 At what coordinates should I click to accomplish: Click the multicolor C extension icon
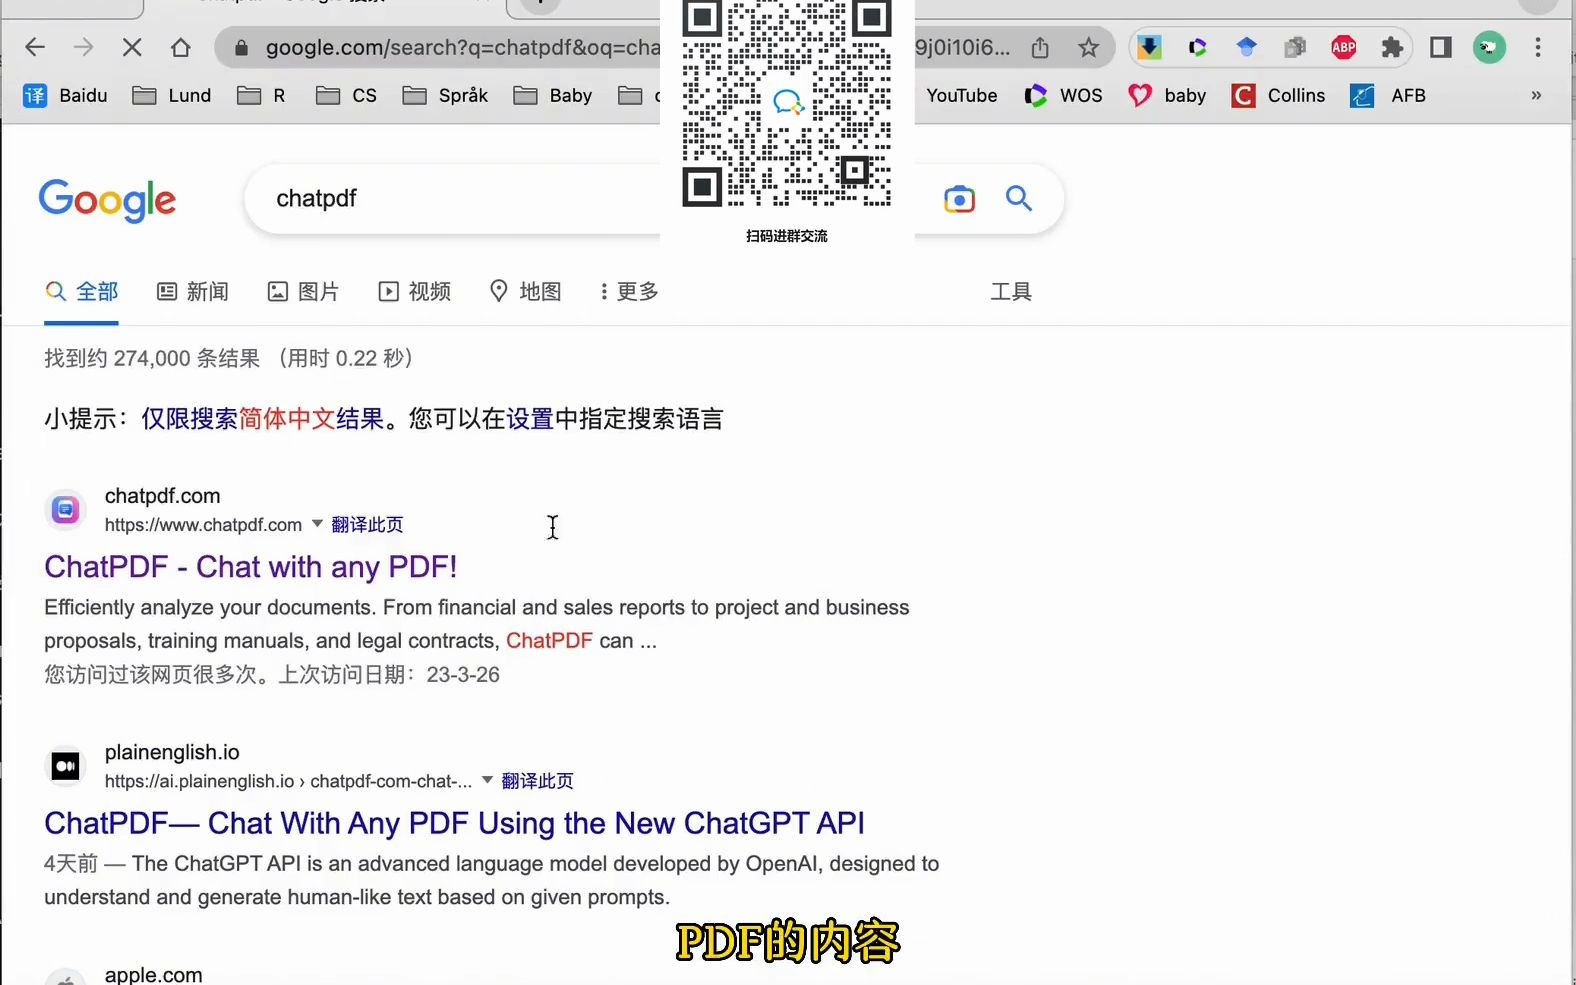click(1197, 47)
